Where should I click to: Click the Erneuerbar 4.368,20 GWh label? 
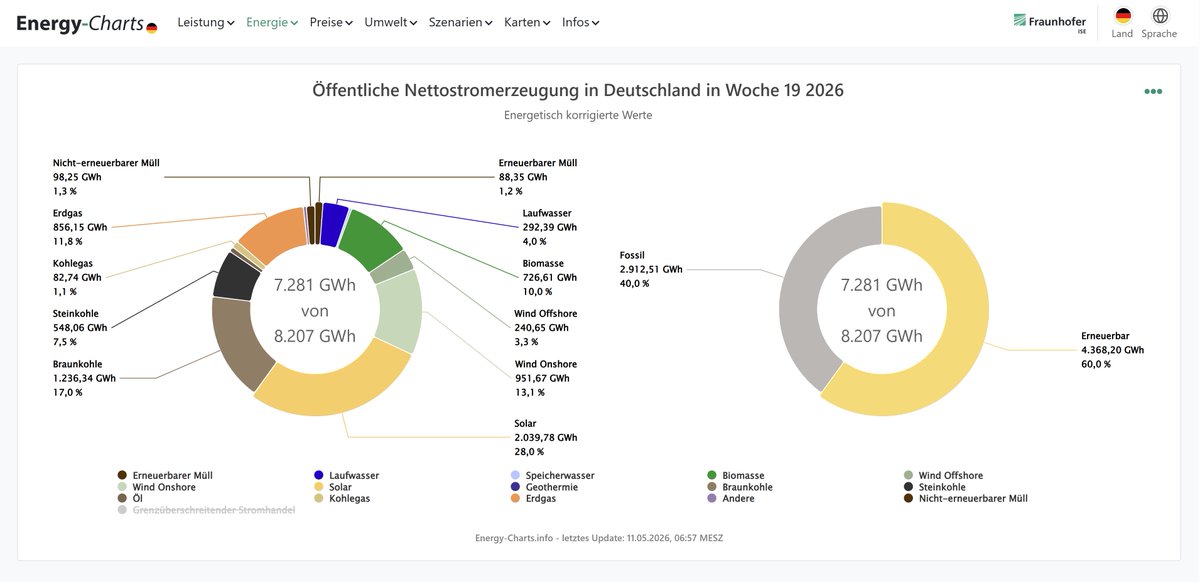tap(1113, 350)
